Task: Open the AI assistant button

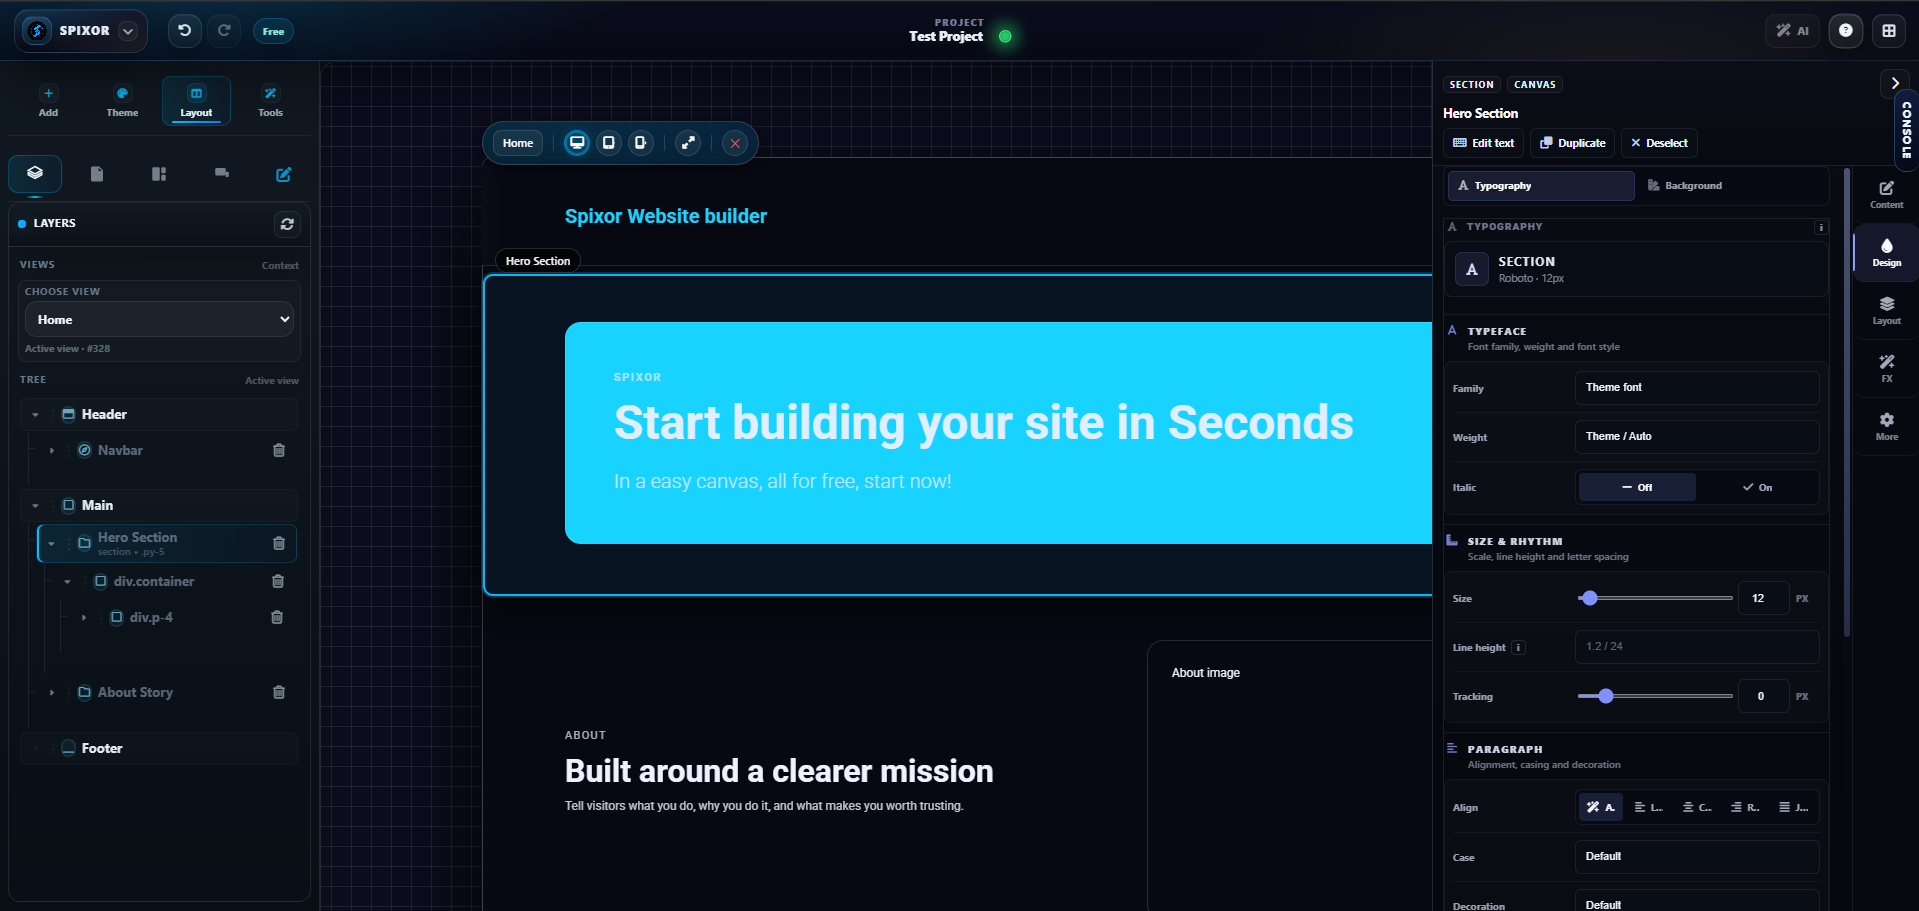Action: click(x=1792, y=31)
